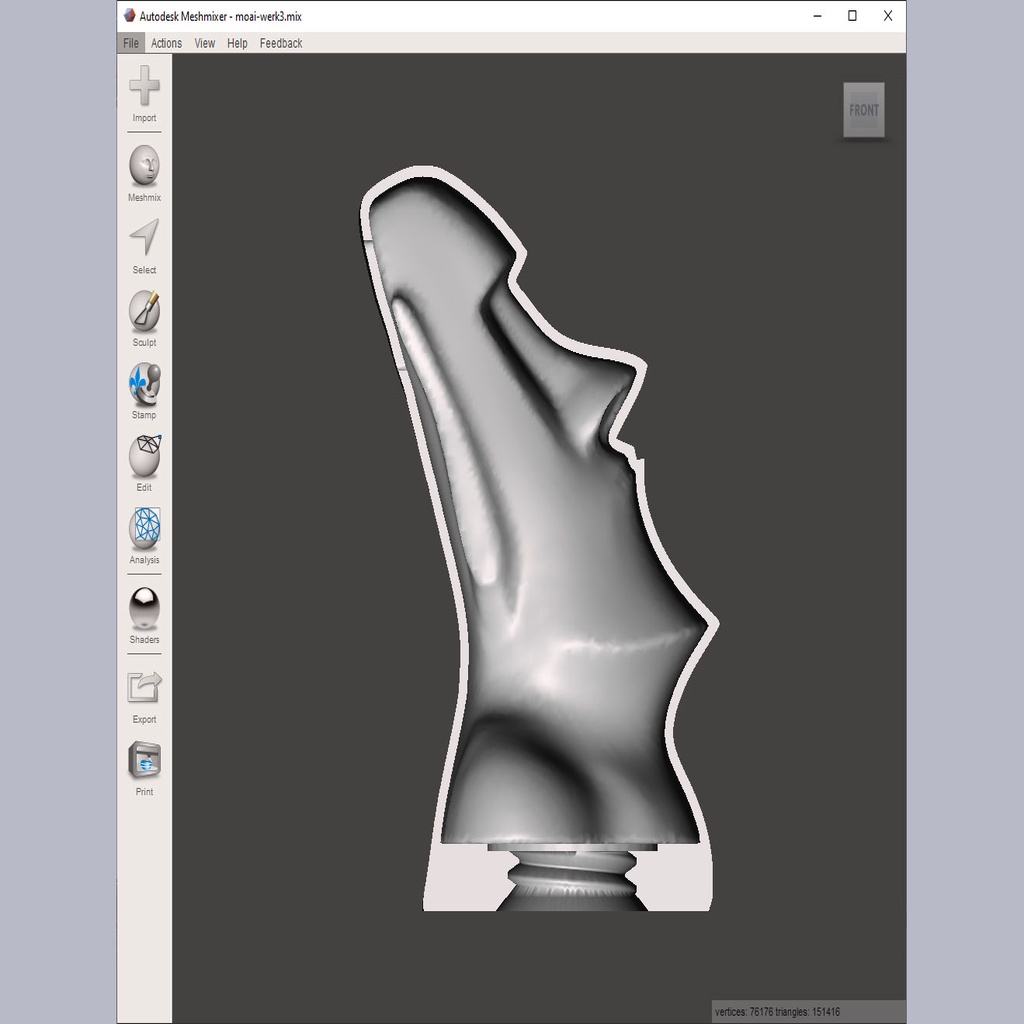The image size is (1024, 1024).
Task: Open the File menu
Action: point(131,43)
